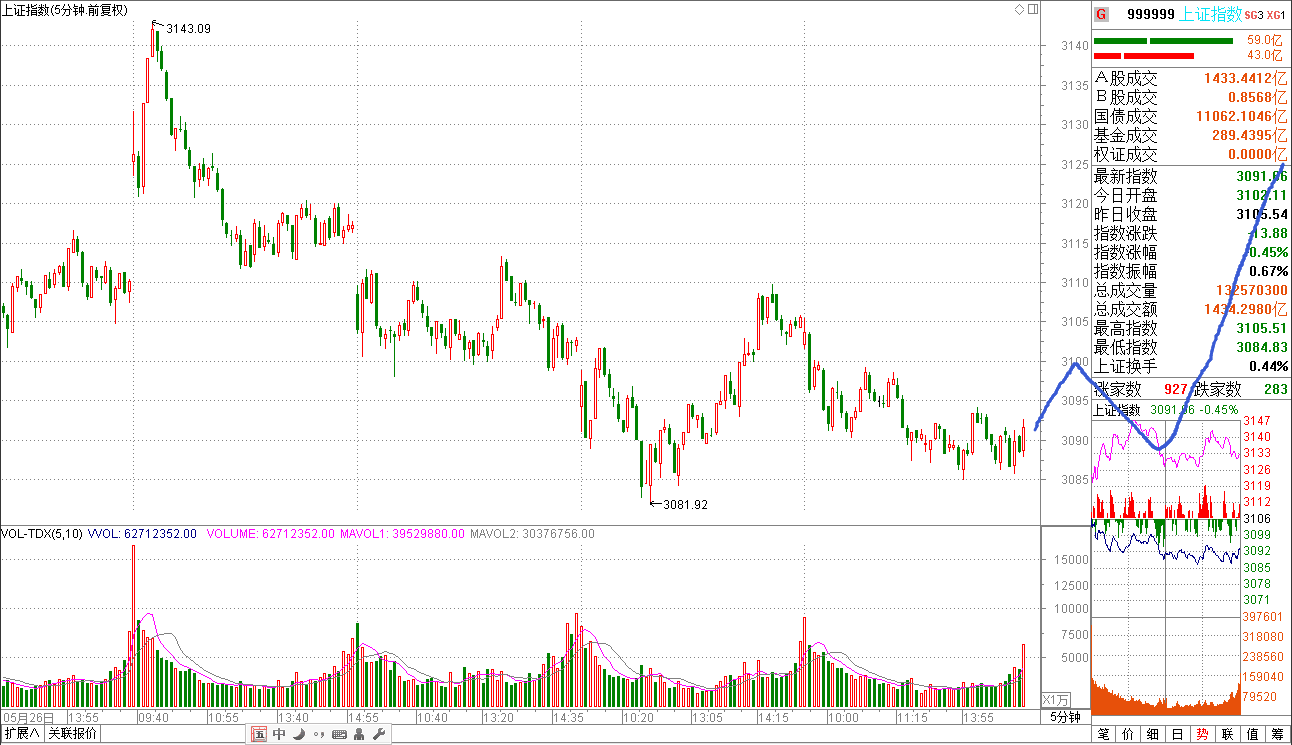Click the green buy volume bar
Image resolution: width=1292 pixels, height=745 pixels.
[1163, 41]
